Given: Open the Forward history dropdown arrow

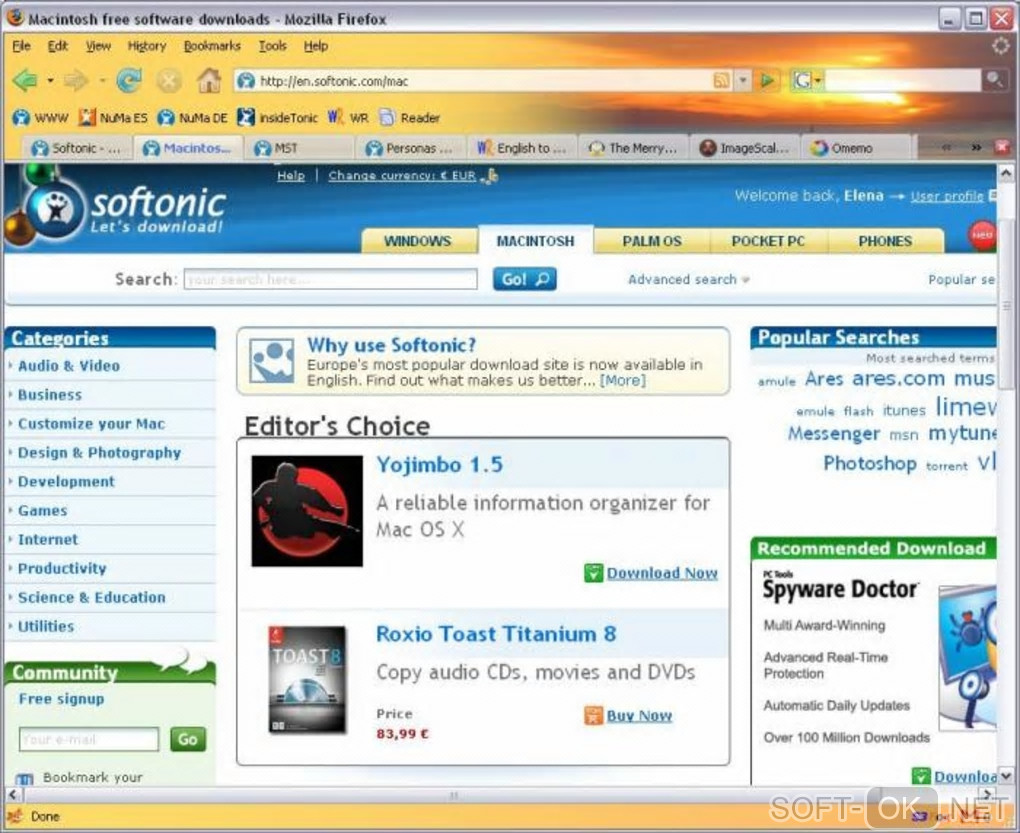Looking at the screenshot, I should pos(101,81).
